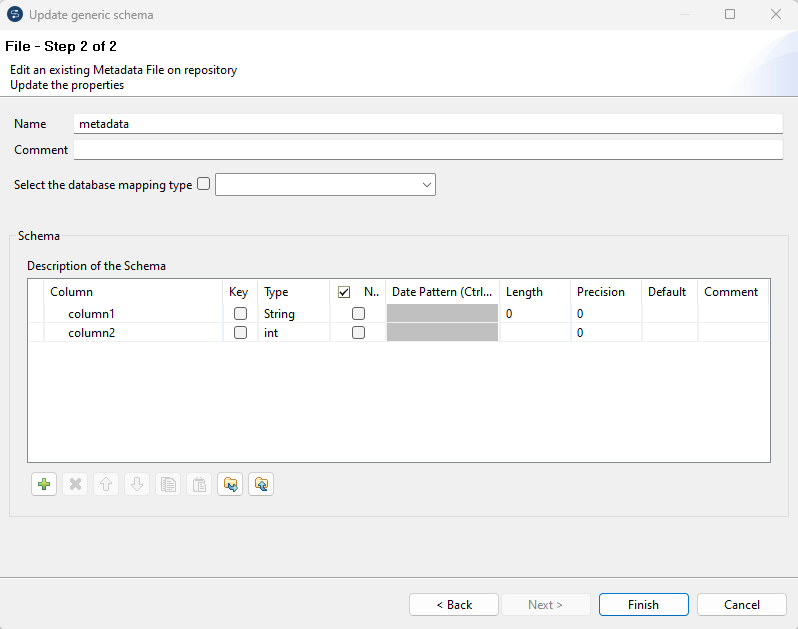Viewport: 798px width, 629px height.
Task: Click the paste columns clipboard icon
Action: 199,485
